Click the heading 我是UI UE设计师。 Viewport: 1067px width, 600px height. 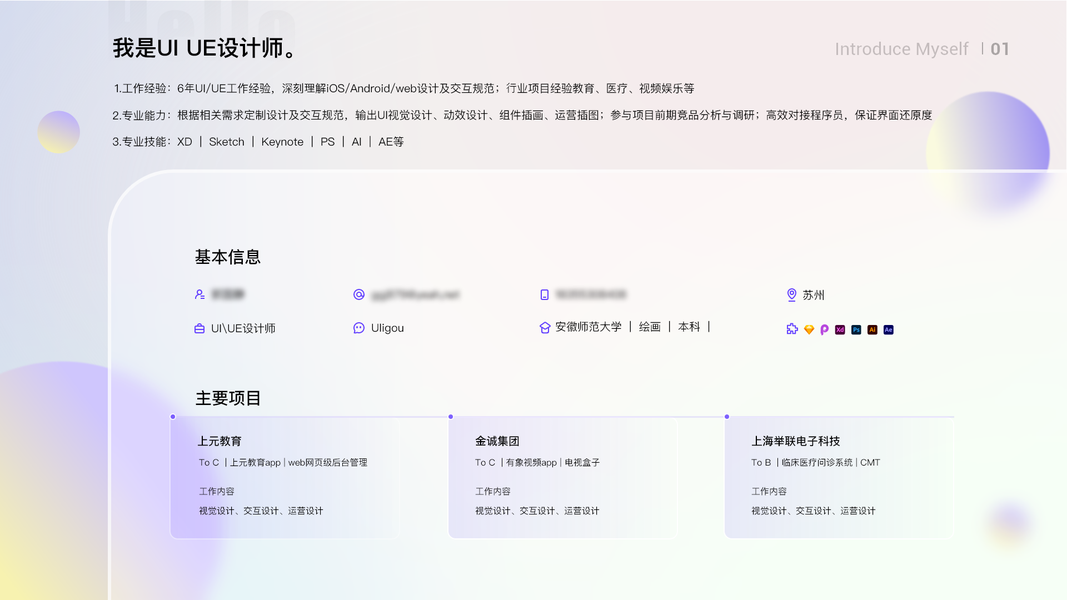pyautogui.click(x=204, y=48)
